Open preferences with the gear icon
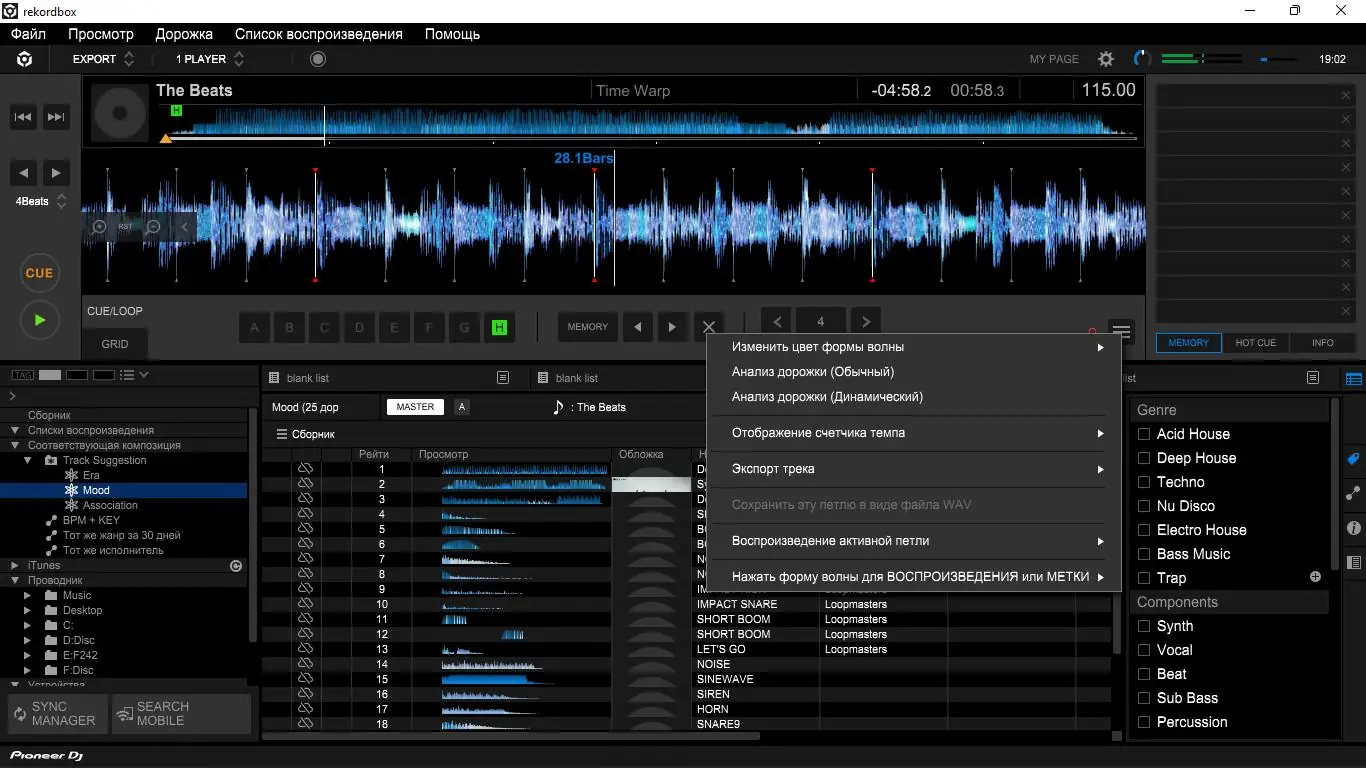The image size is (1366, 768). 1106,60
